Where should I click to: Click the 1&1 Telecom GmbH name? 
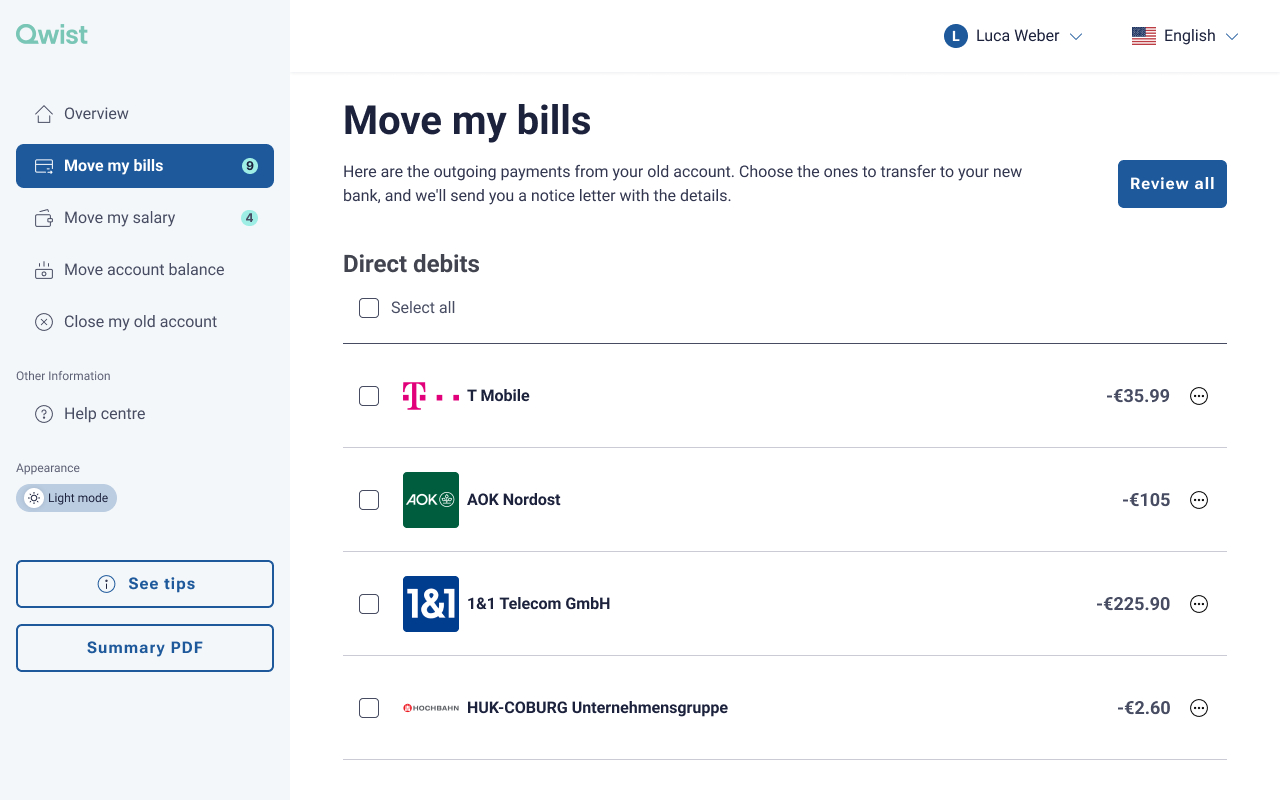point(538,604)
